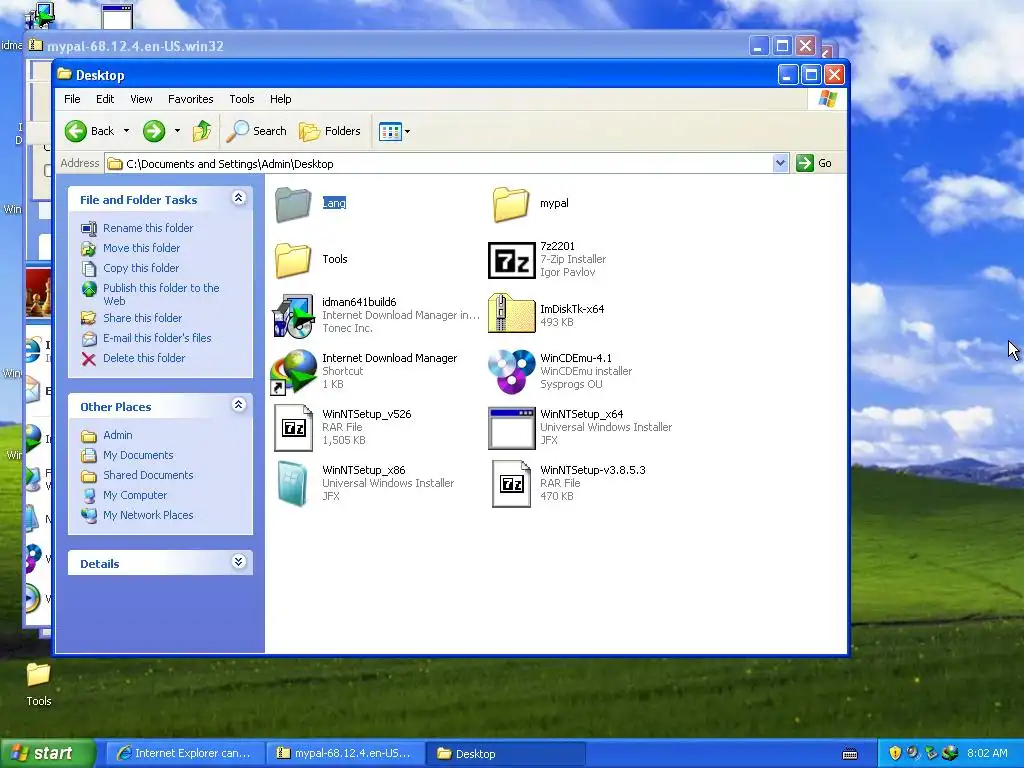Image resolution: width=1024 pixels, height=768 pixels.
Task: Open the Forward history dropdown arrow
Action: pos(177,131)
